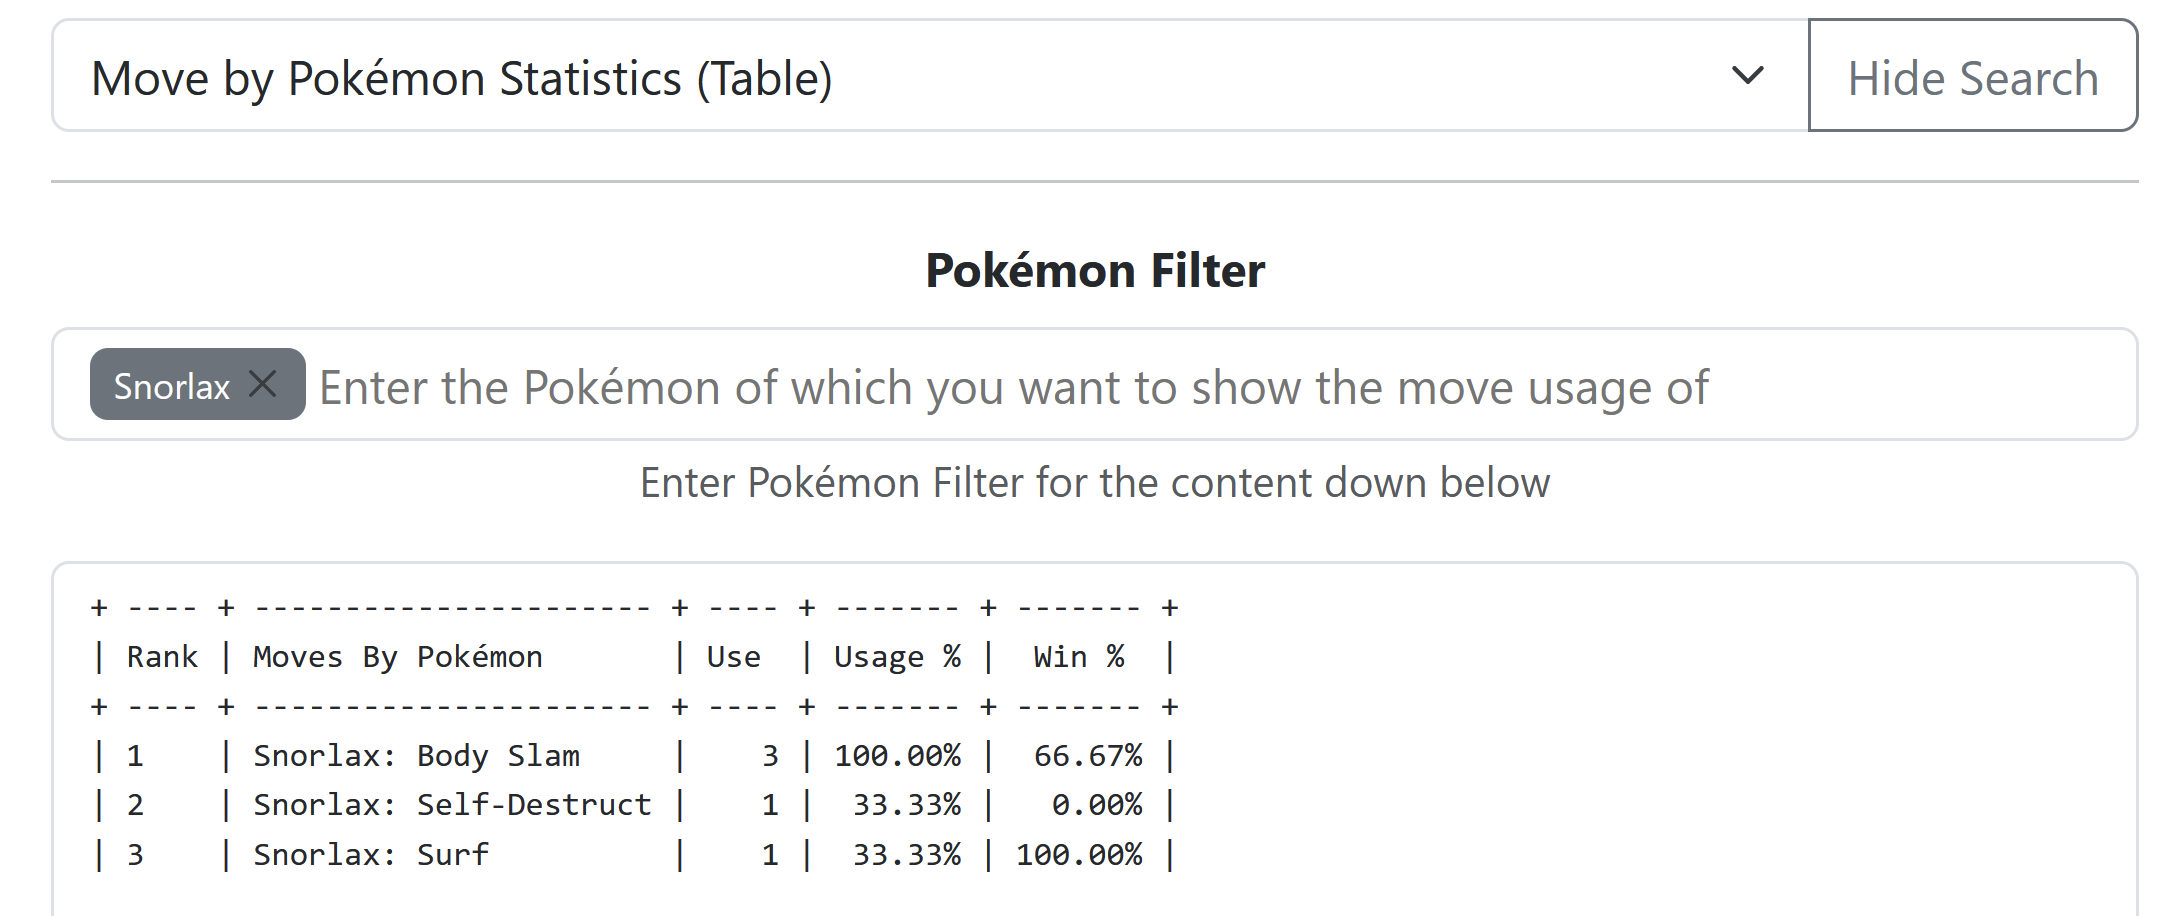2180x916 pixels.
Task: Click the 100.00% win value for Surf
Action: tap(1078, 855)
